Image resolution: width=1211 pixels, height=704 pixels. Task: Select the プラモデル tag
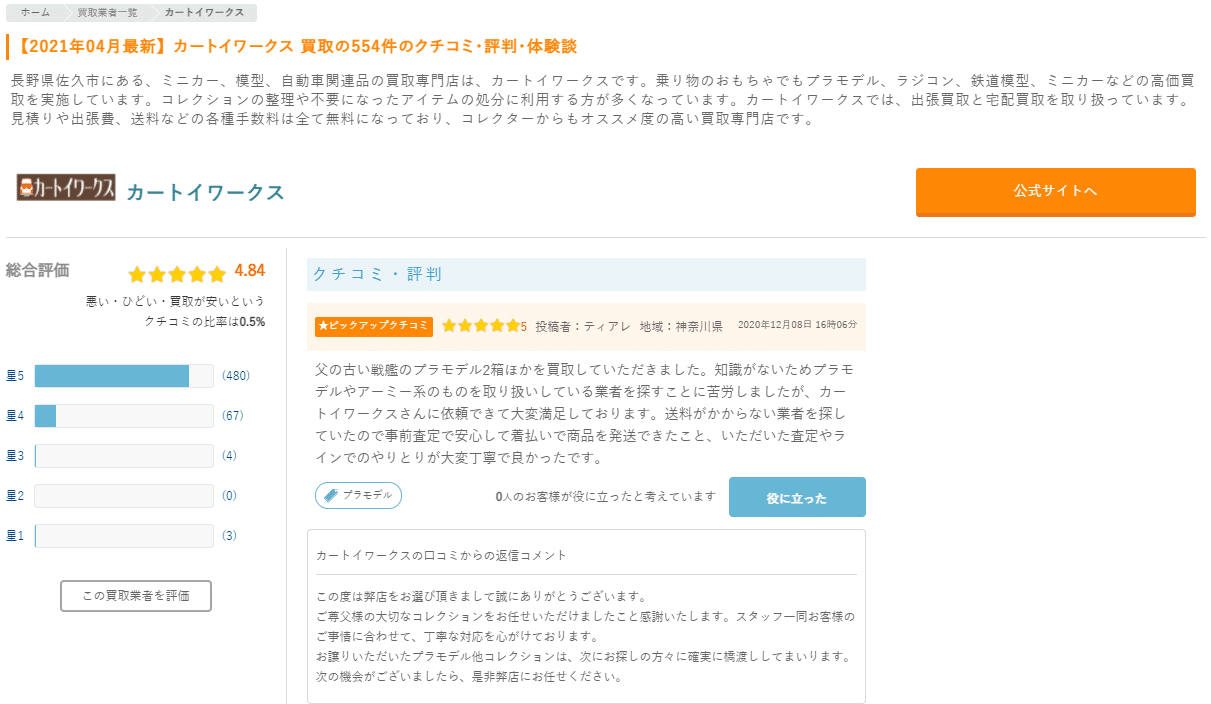coord(358,495)
